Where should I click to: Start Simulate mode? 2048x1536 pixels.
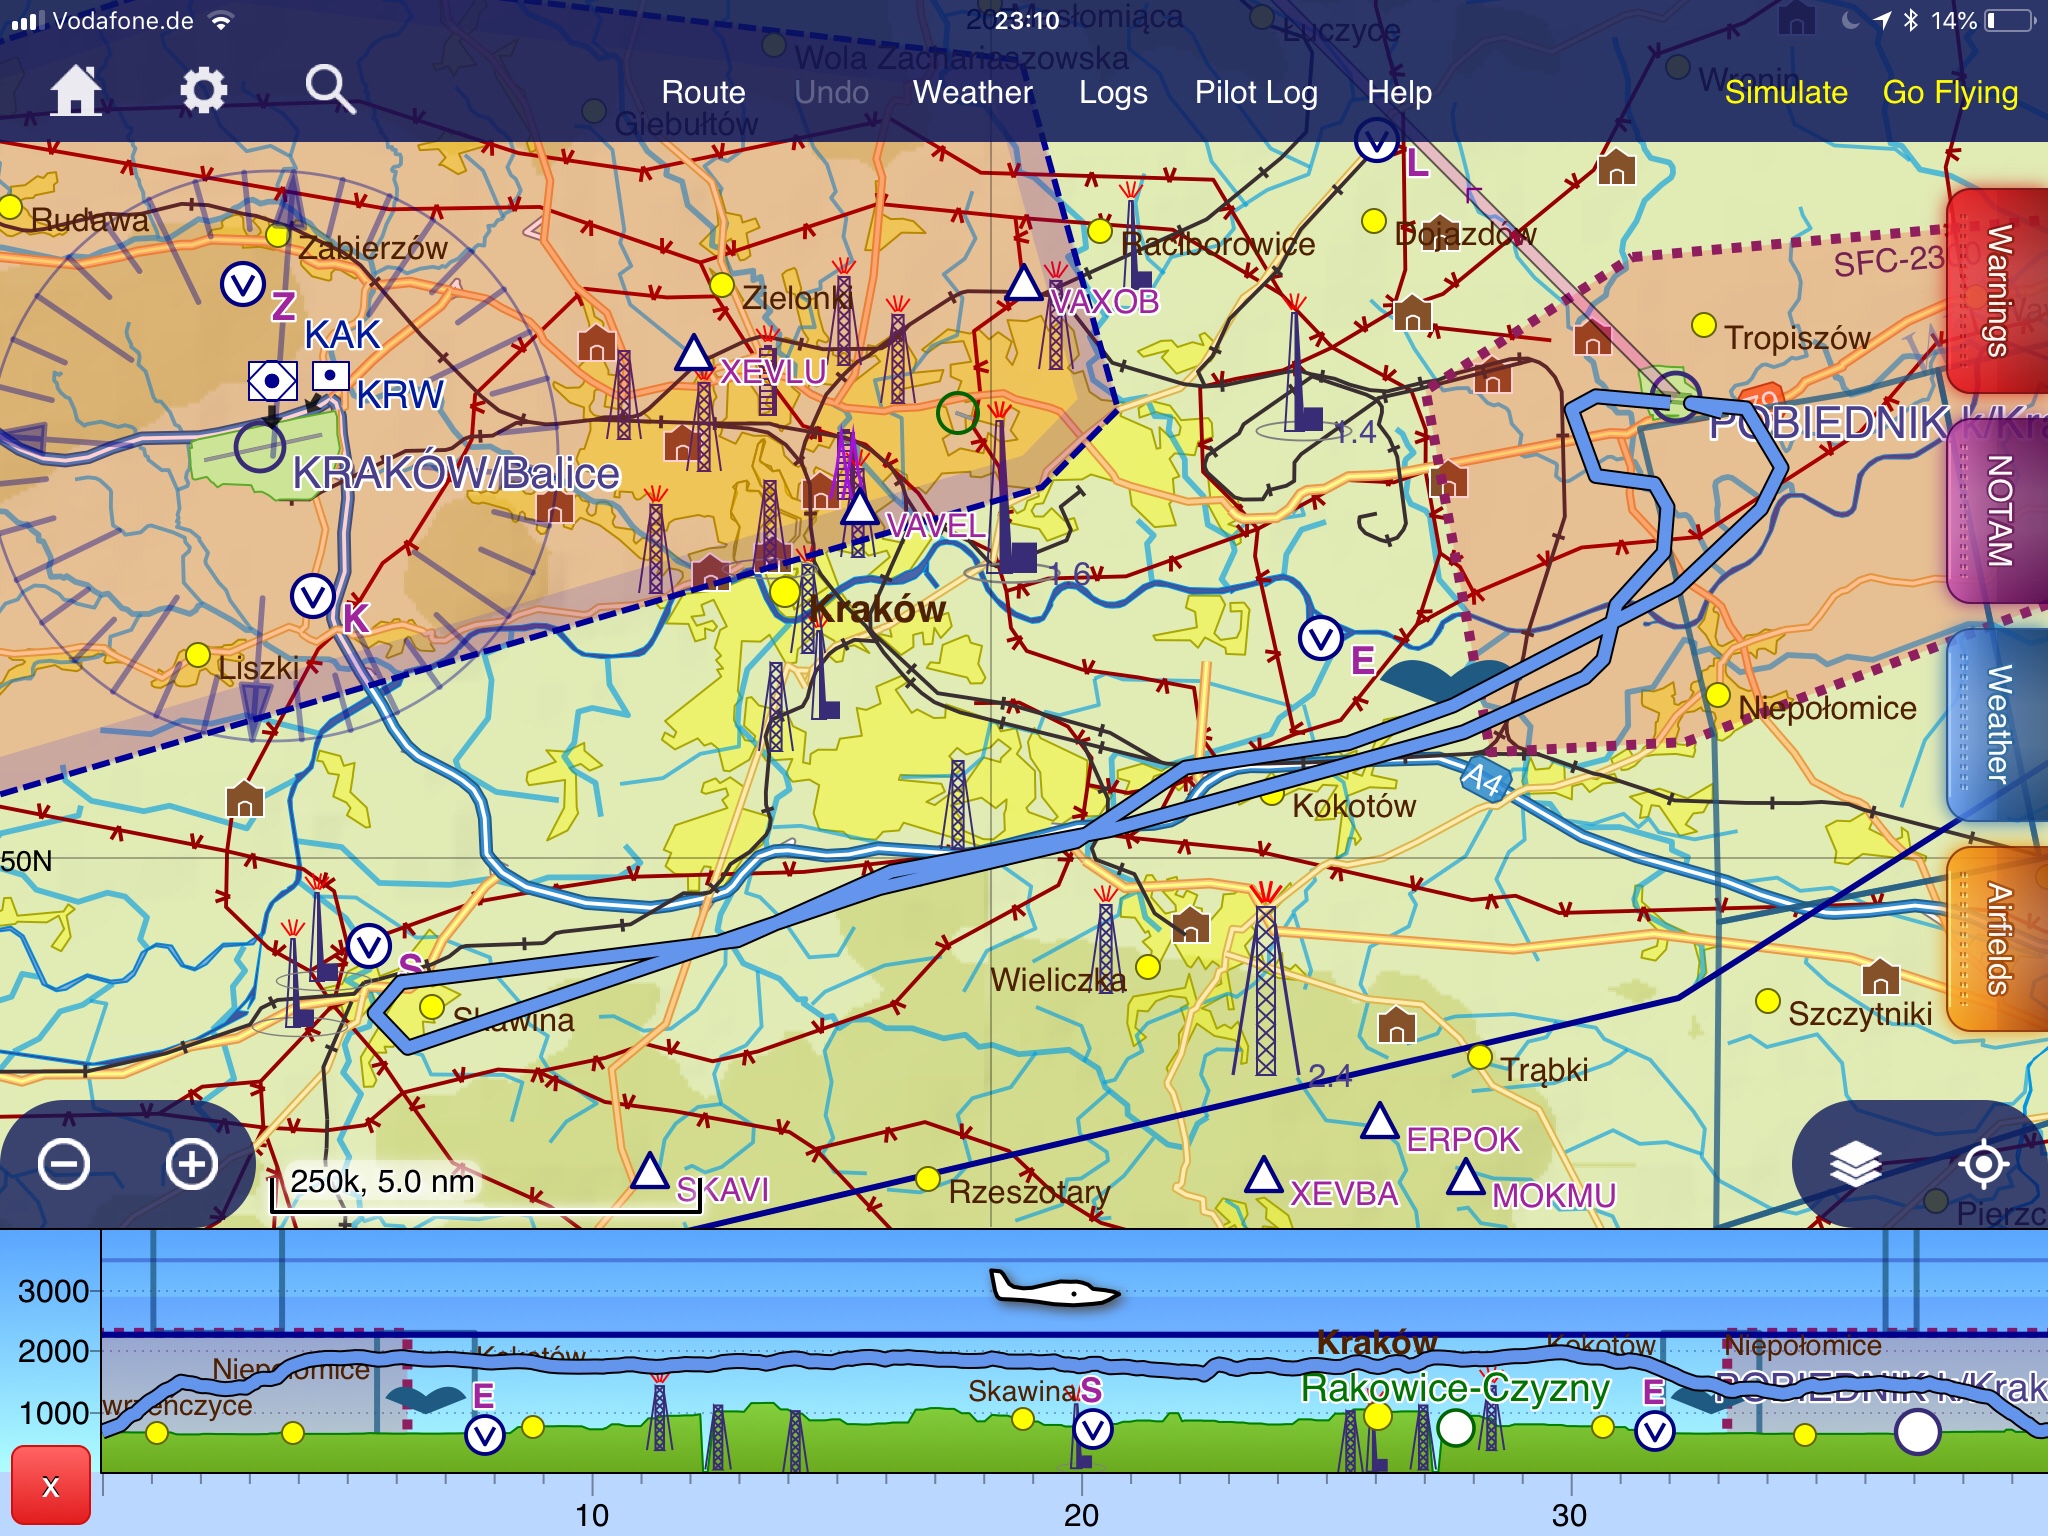(x=1786, y=92)
